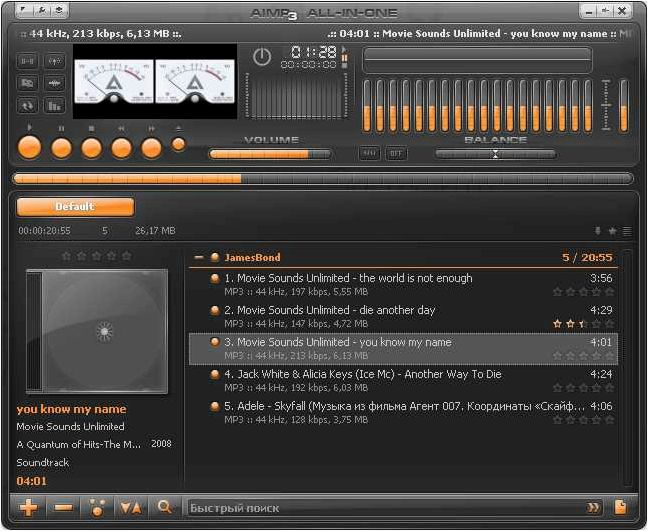Start playback with the orange Play button
The width and height of the screenshot is (648, 531).
point(29,148)
